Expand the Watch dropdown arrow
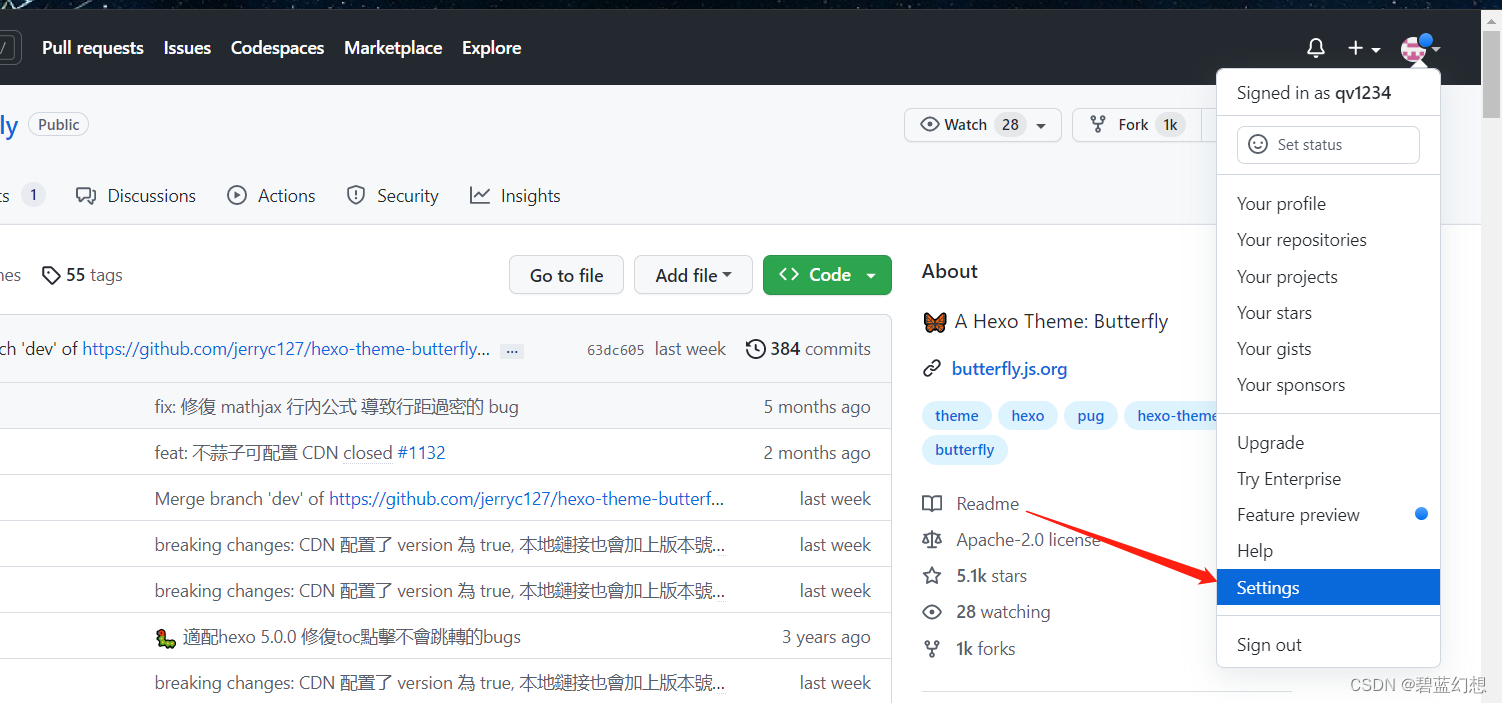Viewport: 1502px width, 703px height. pyautogui.click(x=1042, y=126)
